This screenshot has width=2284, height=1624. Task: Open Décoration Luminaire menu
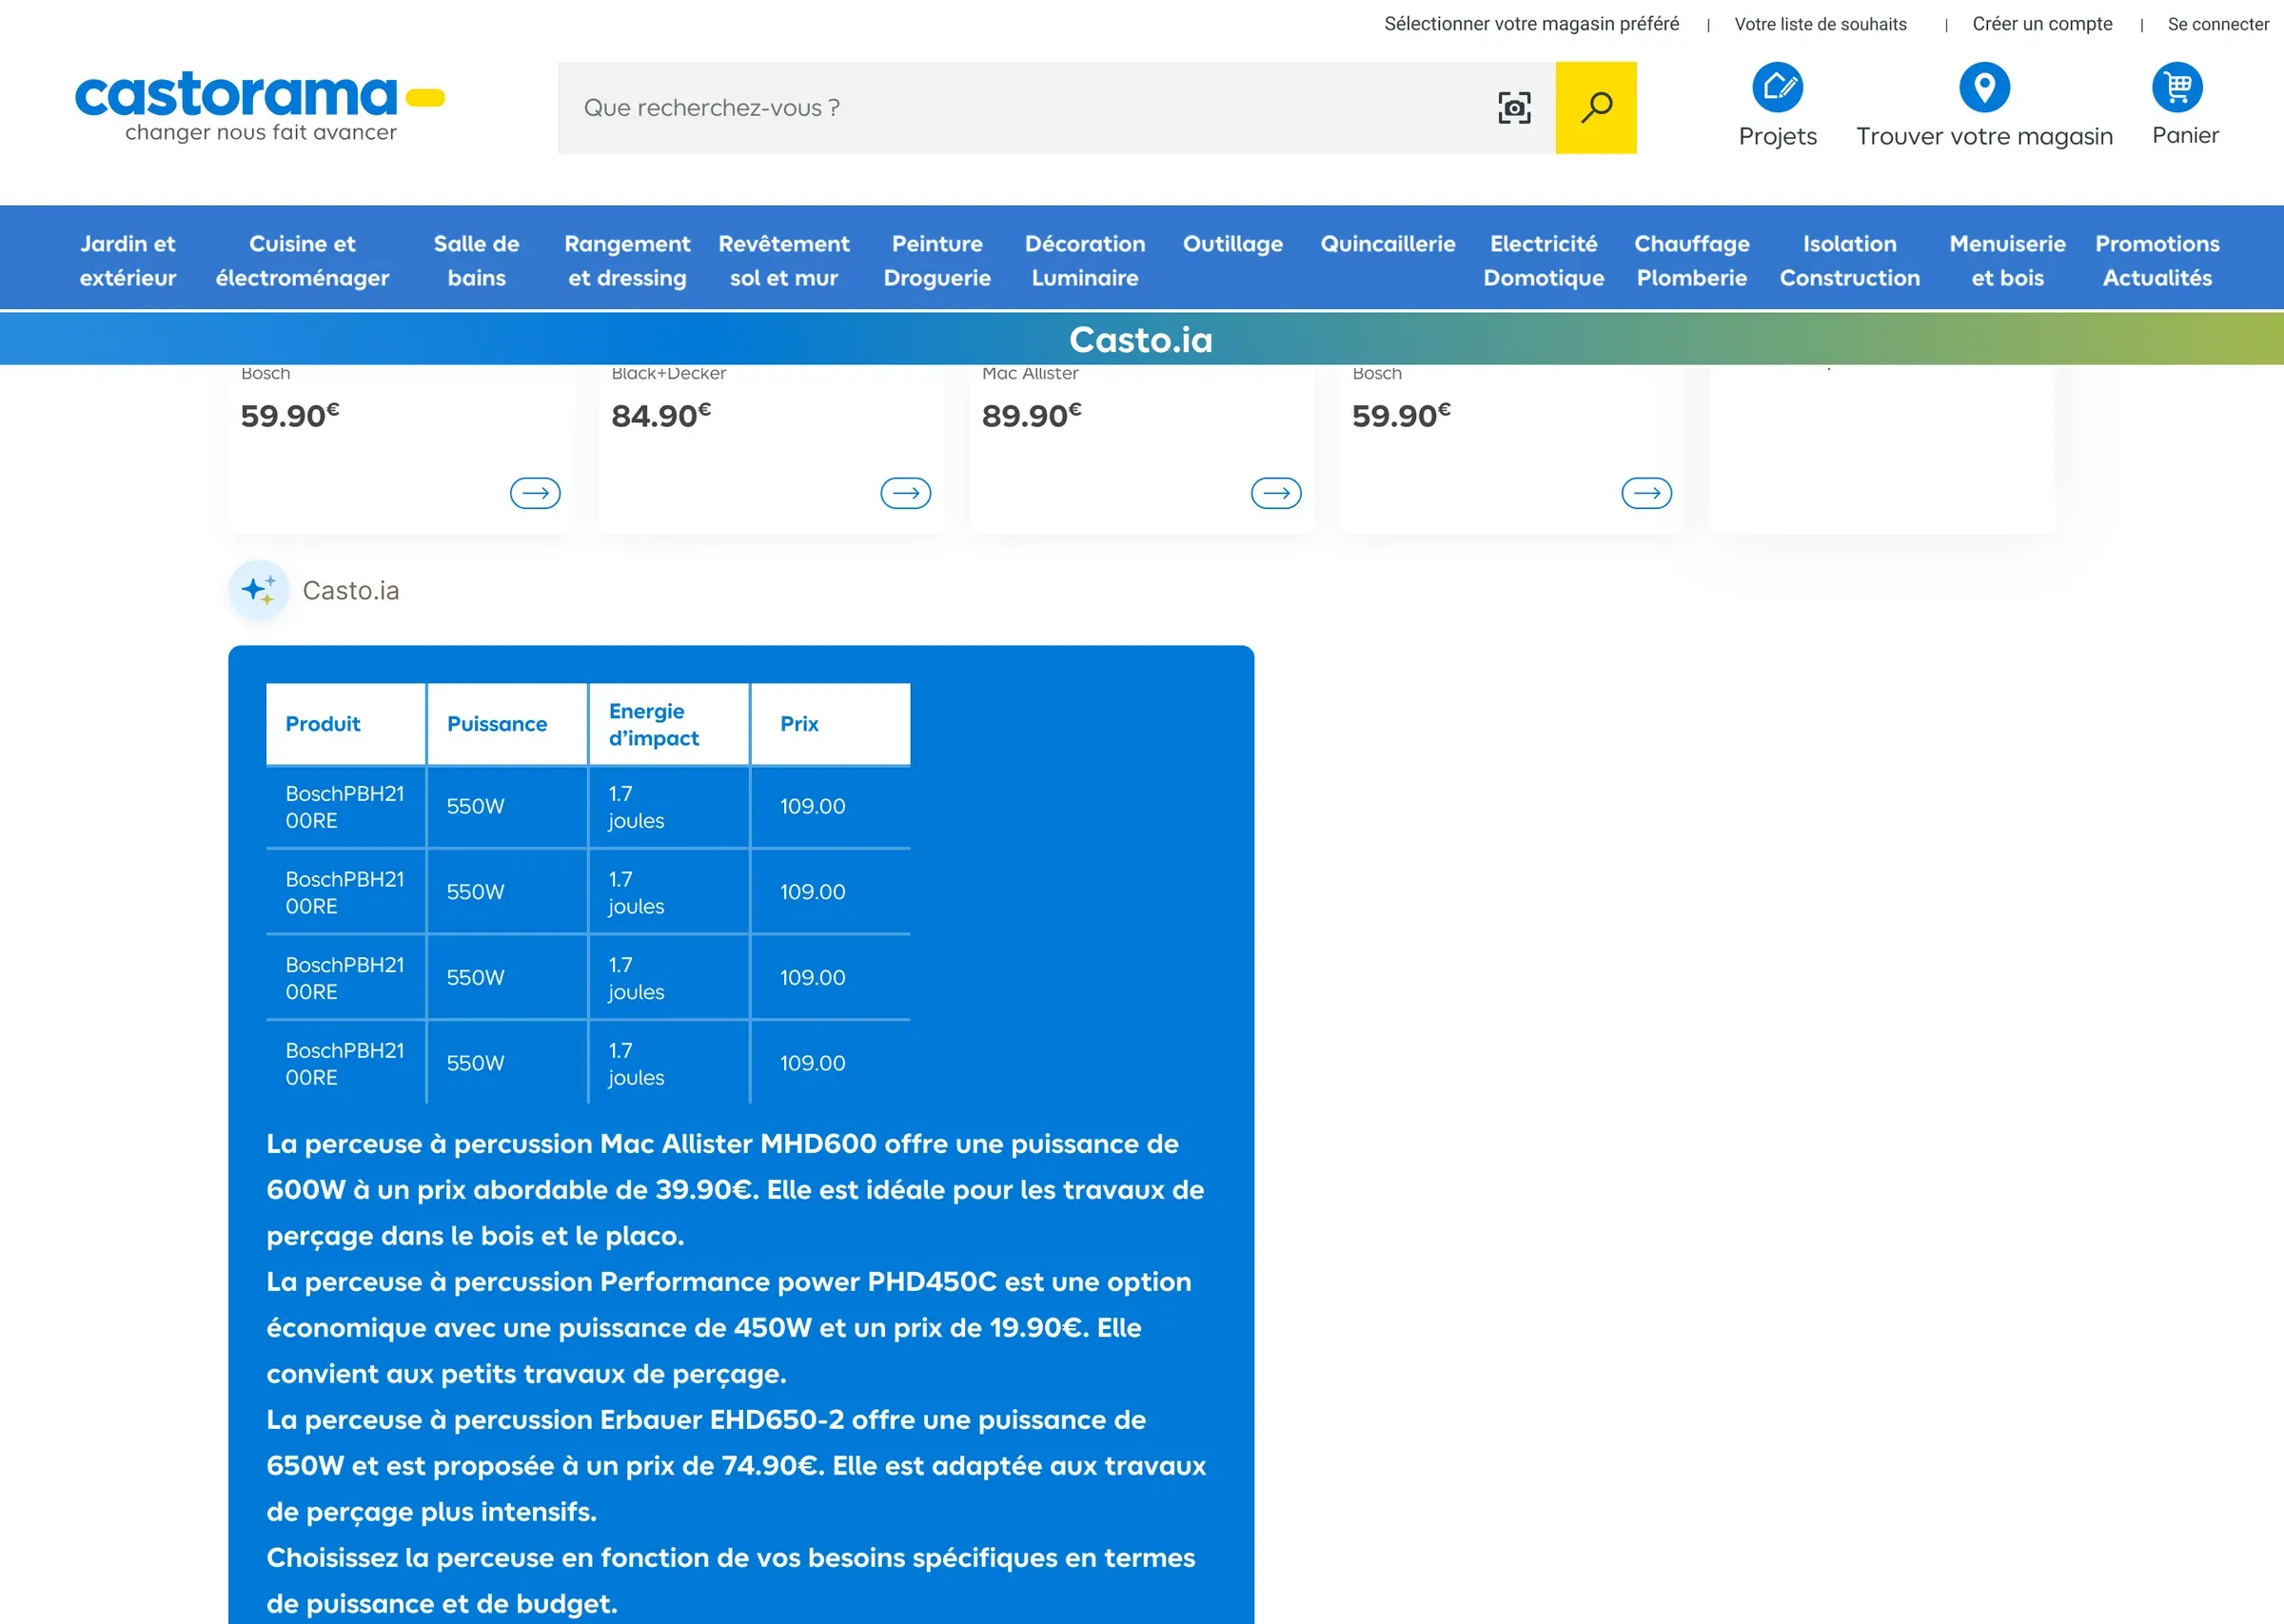coord(1085,260)
